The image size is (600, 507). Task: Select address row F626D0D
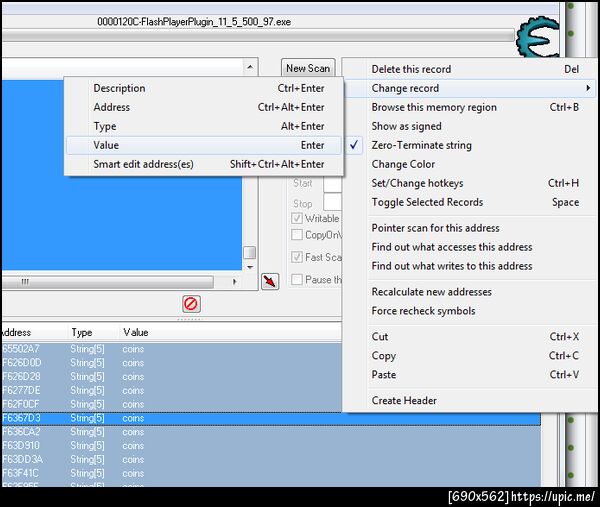click(x=172, y=363)
